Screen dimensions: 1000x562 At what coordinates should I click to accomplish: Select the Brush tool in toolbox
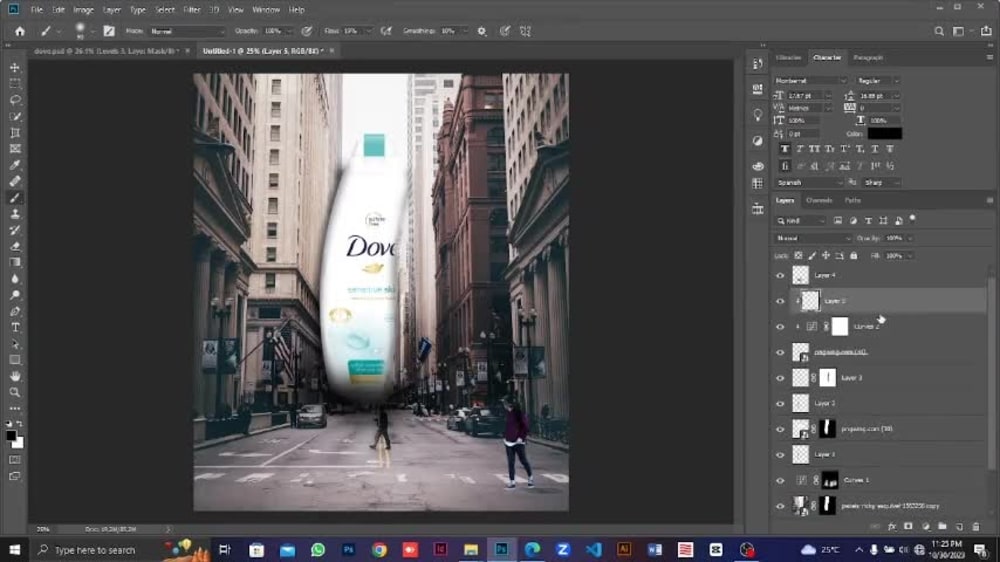15,198
